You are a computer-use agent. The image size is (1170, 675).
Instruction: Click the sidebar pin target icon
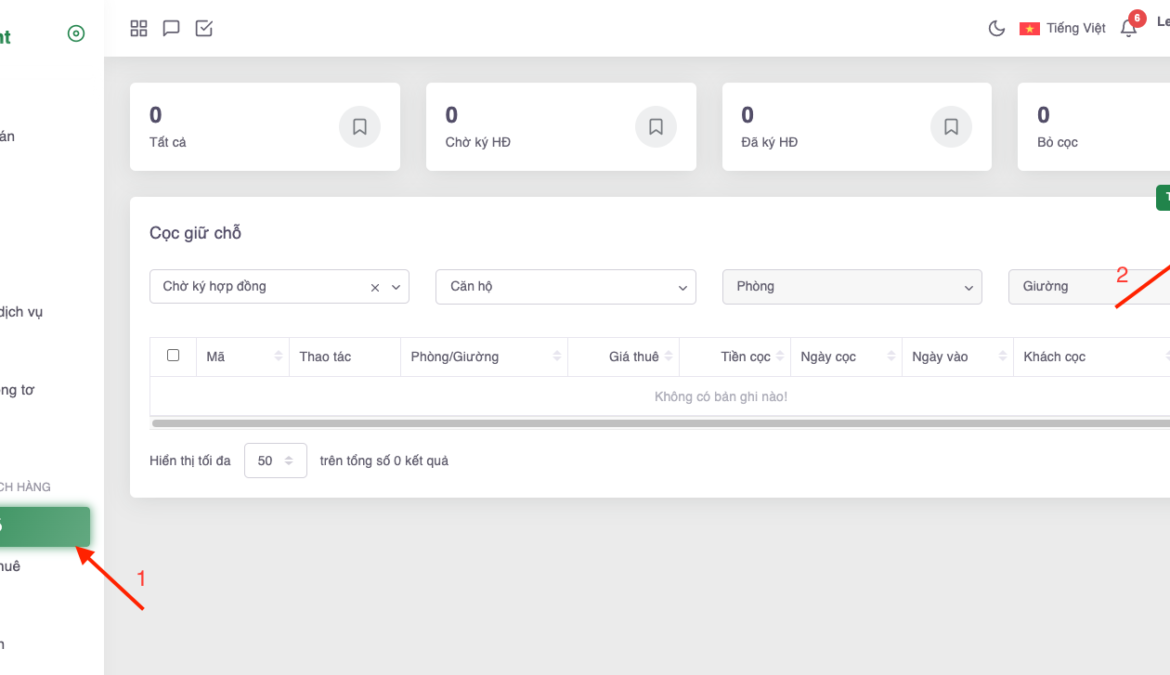click(x=76, y=34)
